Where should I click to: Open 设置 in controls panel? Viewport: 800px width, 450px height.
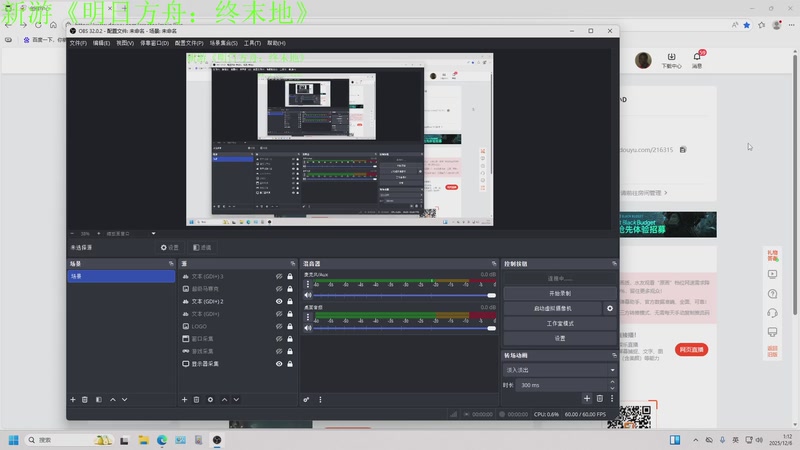coord(560,338)
